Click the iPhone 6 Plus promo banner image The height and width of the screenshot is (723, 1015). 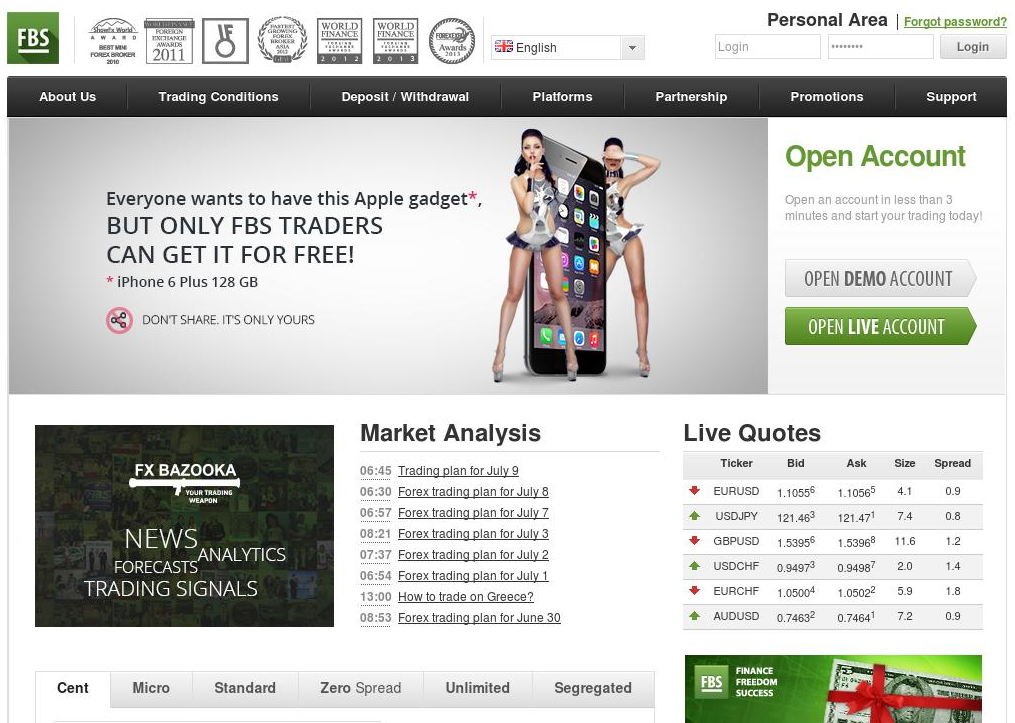pos(388,256)
